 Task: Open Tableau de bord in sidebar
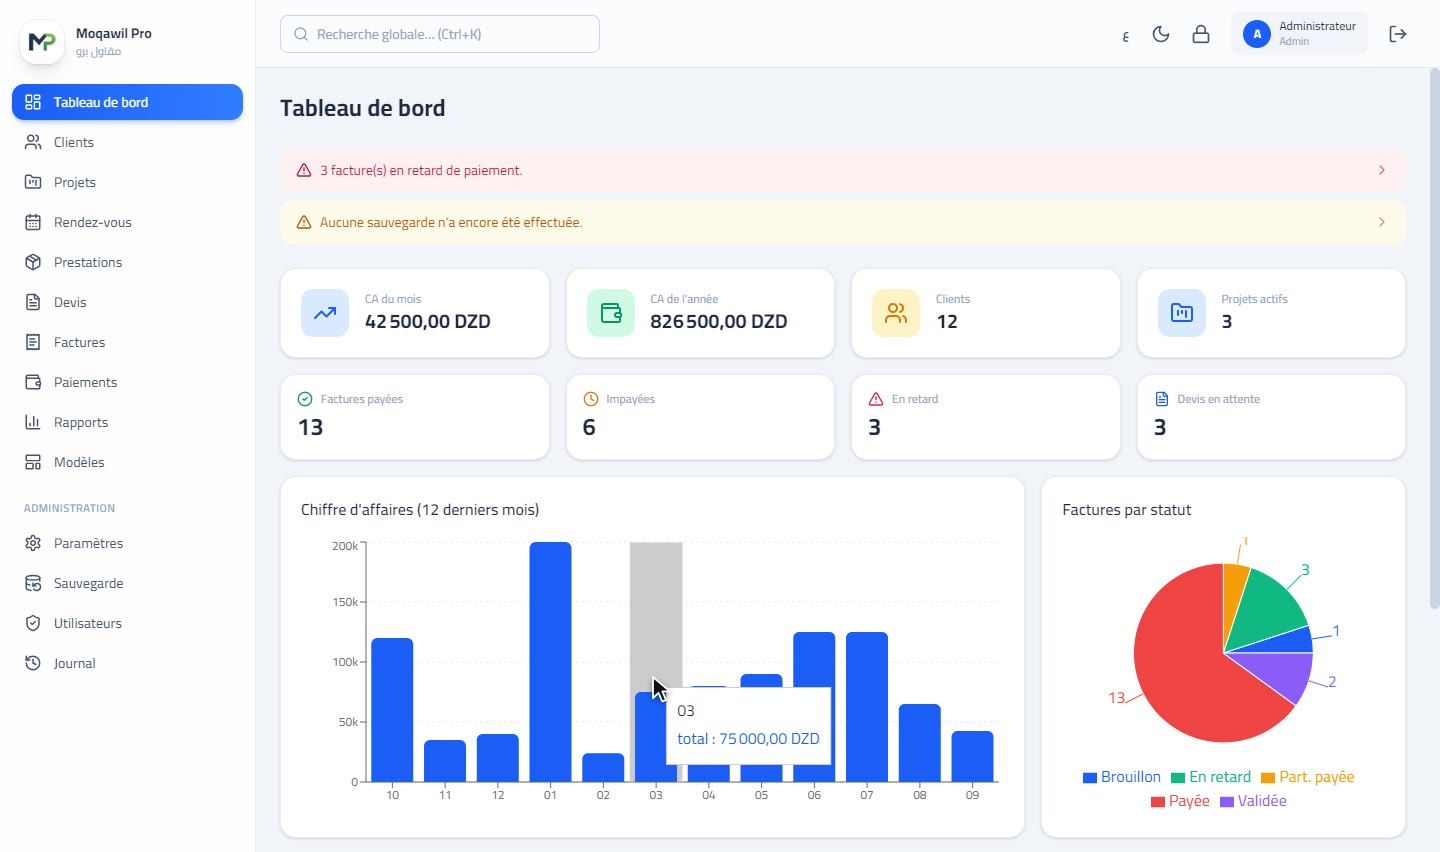pos(127,102)
